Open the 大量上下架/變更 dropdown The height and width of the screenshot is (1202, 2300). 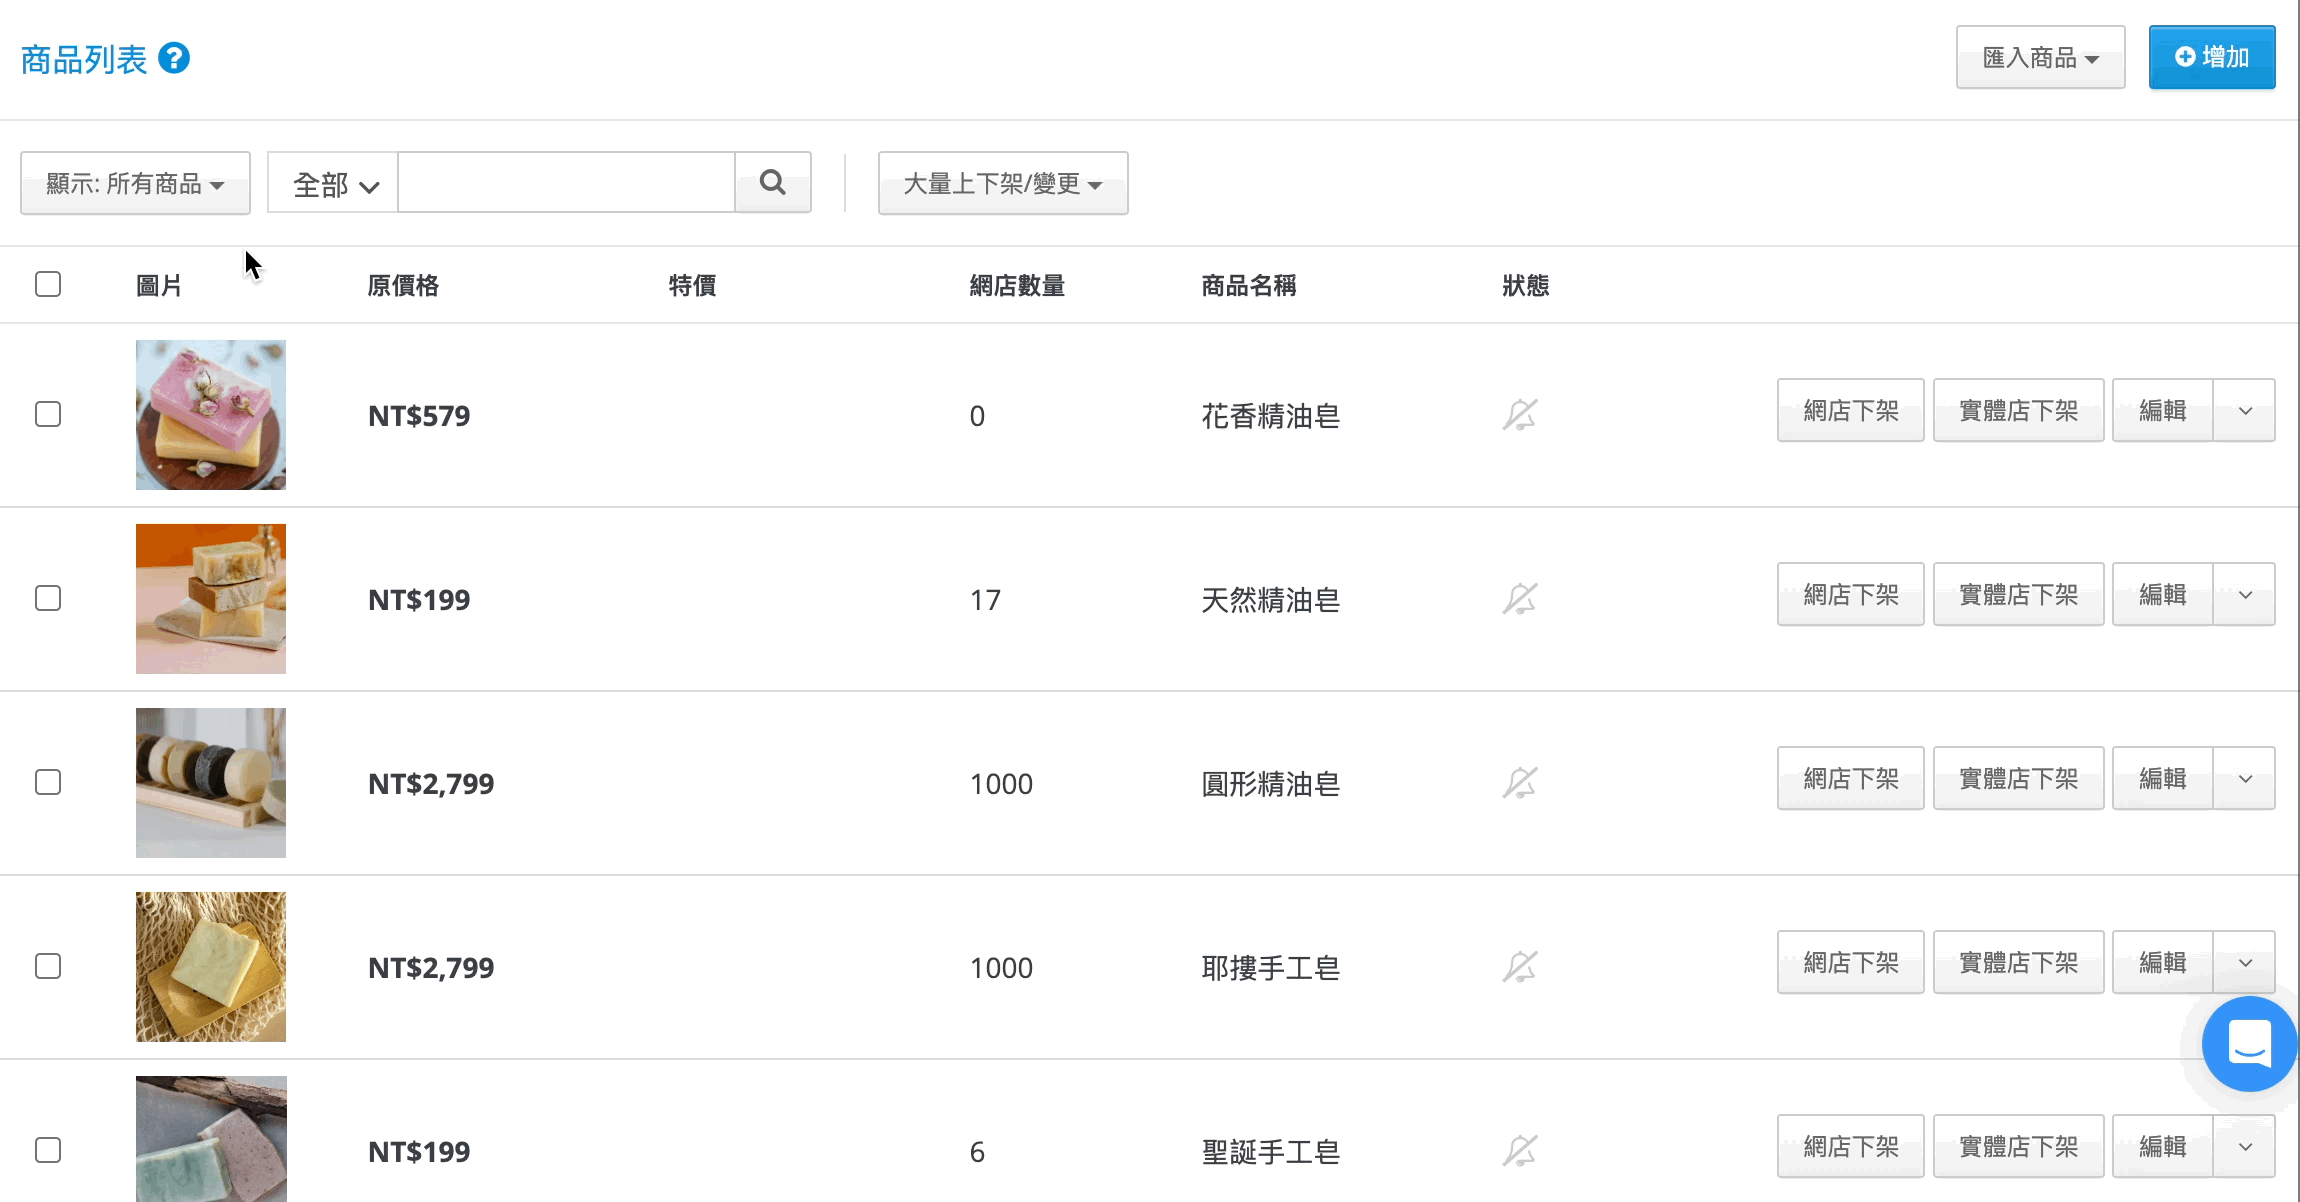(x=1003, y=183)
